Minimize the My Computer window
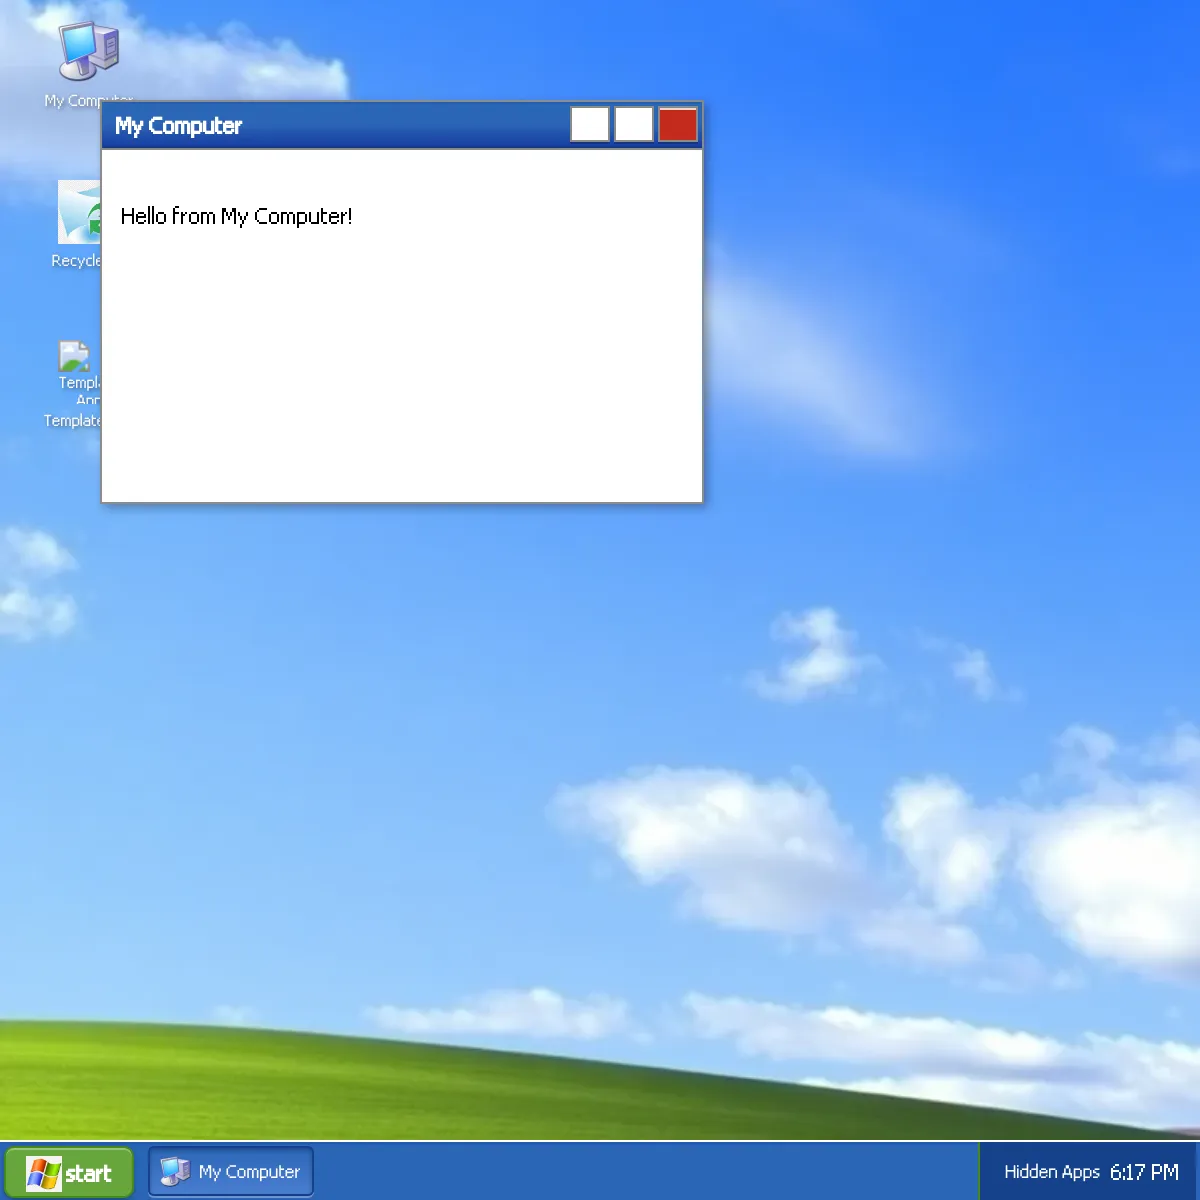 (x=589, y=125)
